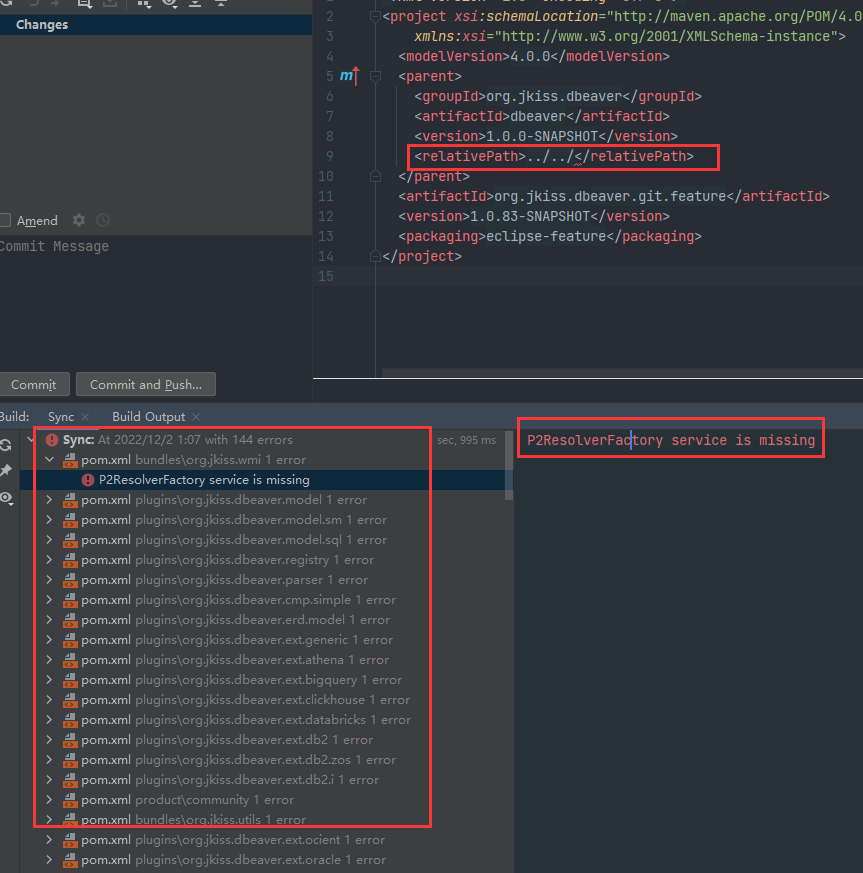Open view options with the eye icon

7,496
